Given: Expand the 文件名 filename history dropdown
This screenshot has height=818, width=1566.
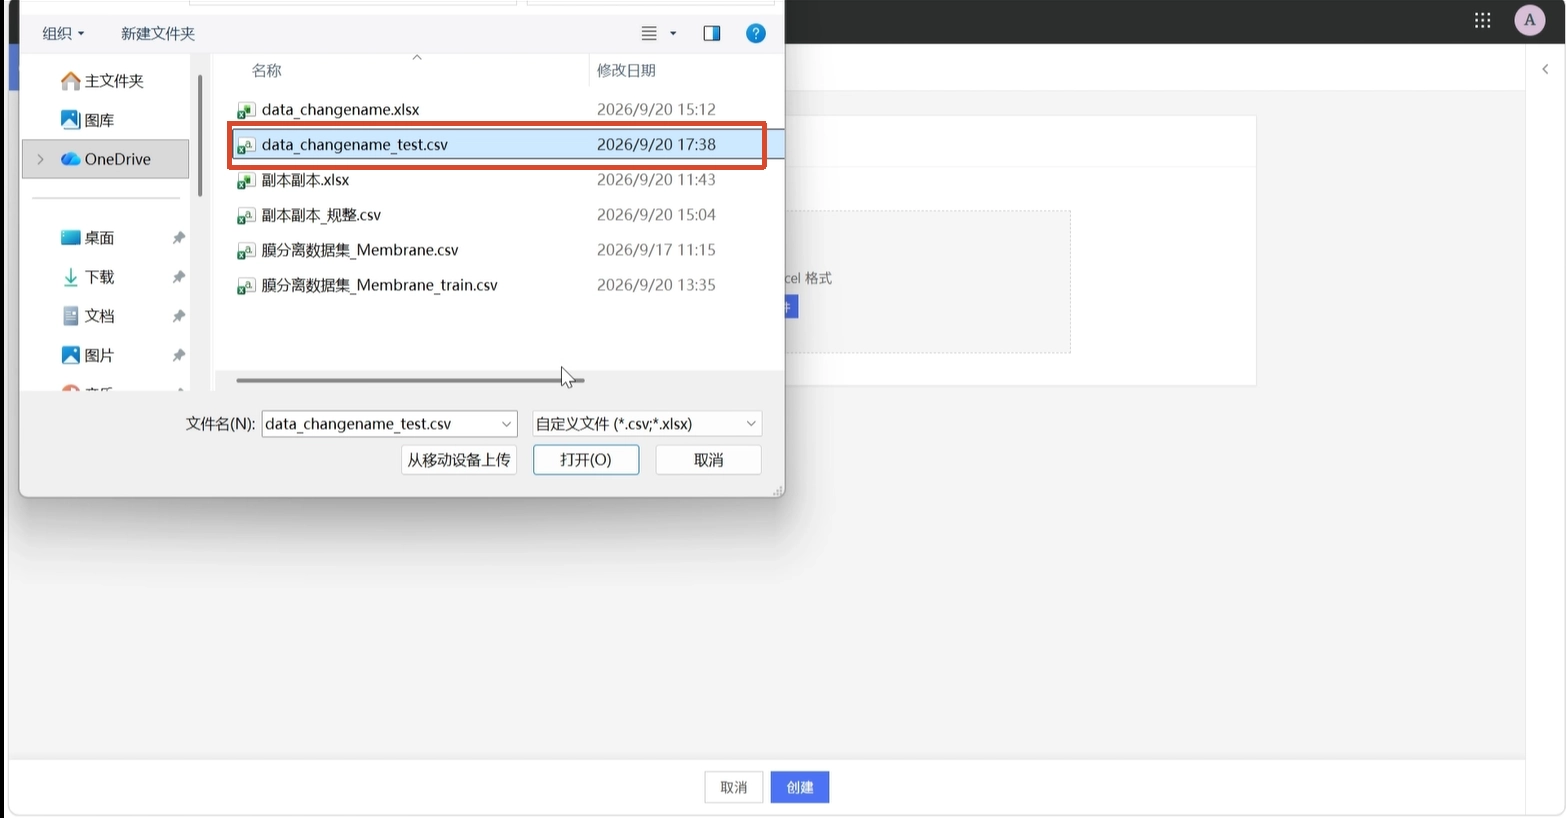Looking at the screenshot, I should pyautogui.click(x=506, y=424).
